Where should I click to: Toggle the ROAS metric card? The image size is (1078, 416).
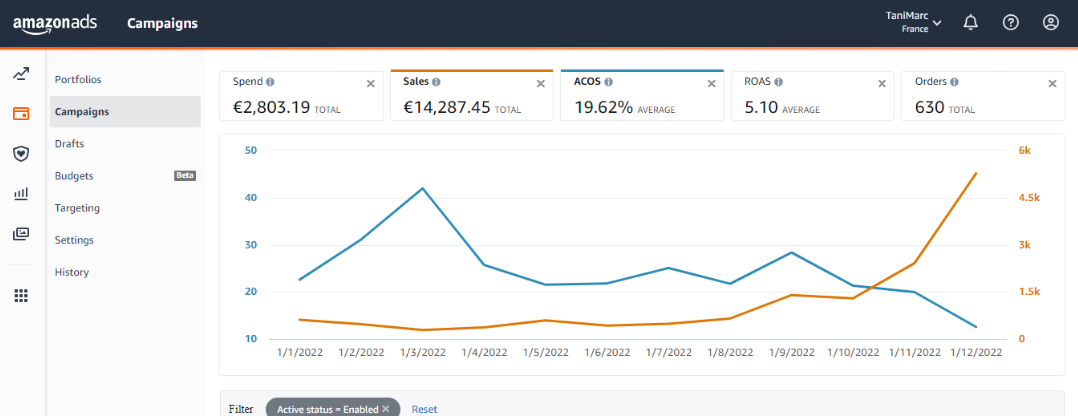point(813,96)
